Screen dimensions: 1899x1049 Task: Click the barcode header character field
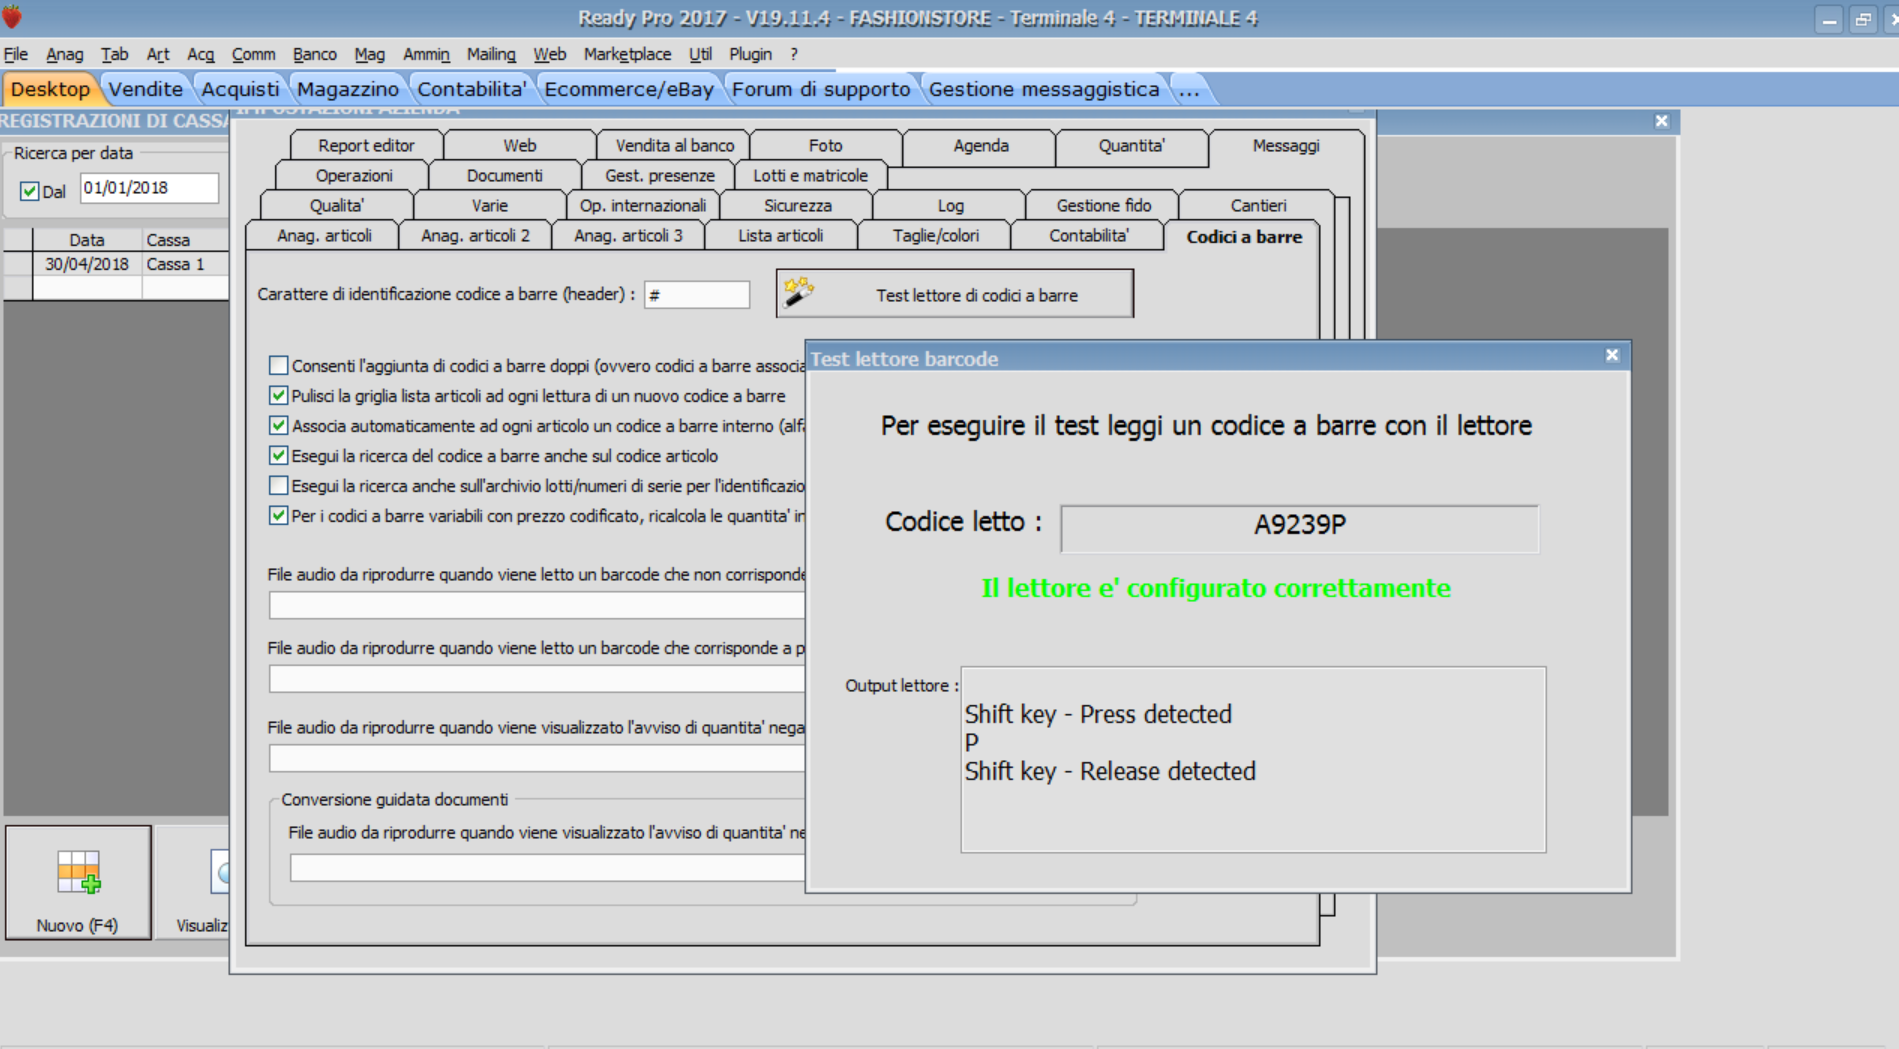697,295
